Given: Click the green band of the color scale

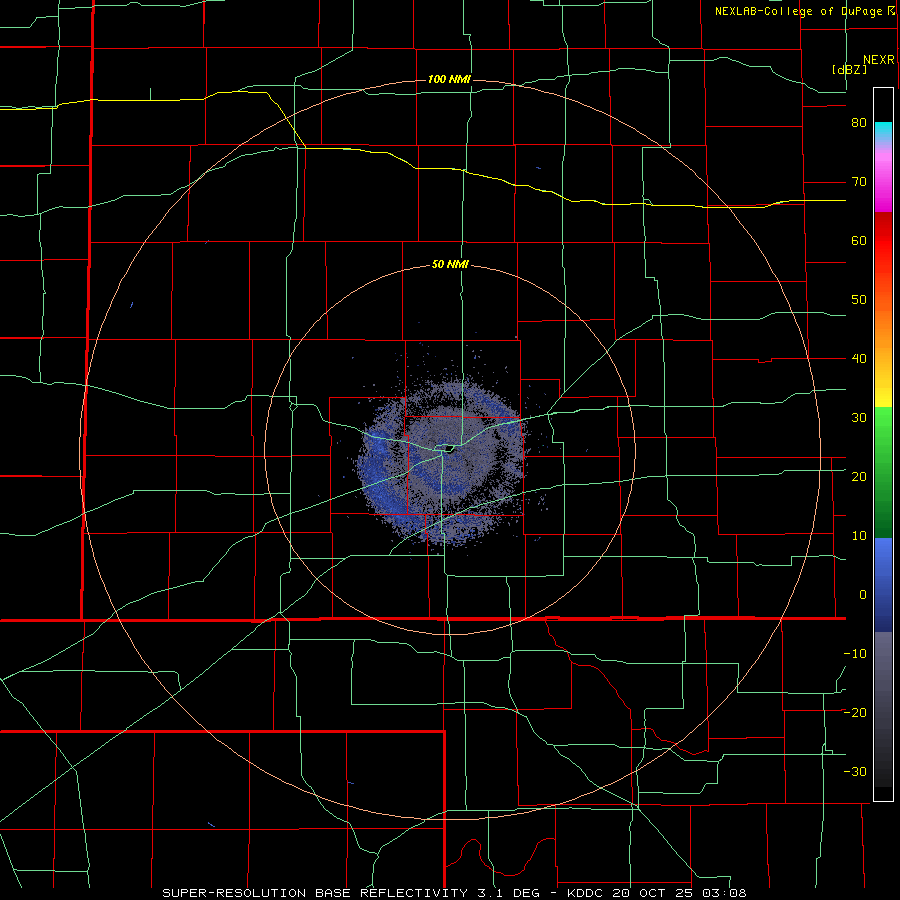Looking at the screenshot, I should (883, 472).
